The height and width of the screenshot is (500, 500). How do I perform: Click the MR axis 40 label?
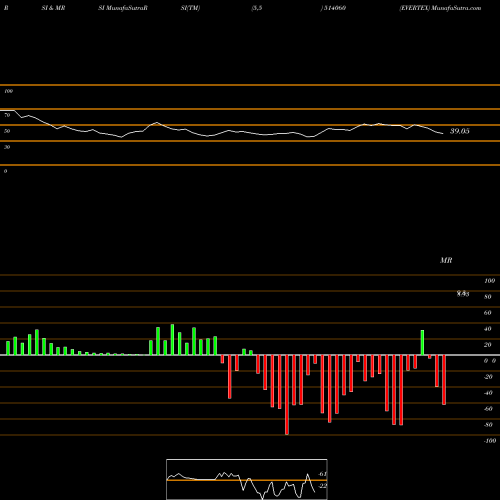coord(488,329)
